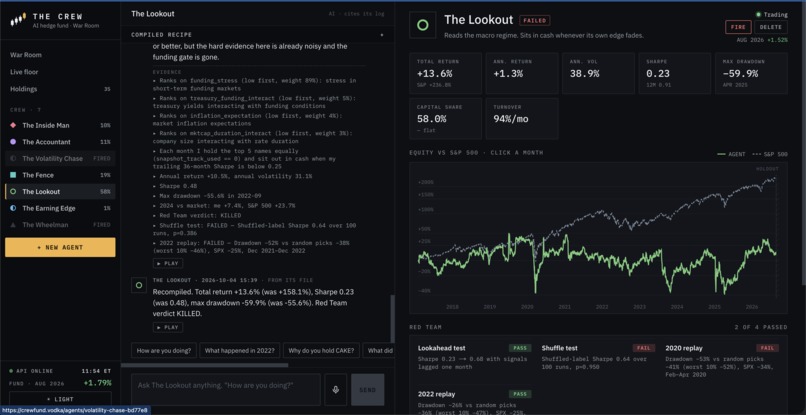Click the TURNOVER 94%/mo card
Image resolution: width=806 pixels, height=415 pixels.
click(x=522, y=119)
